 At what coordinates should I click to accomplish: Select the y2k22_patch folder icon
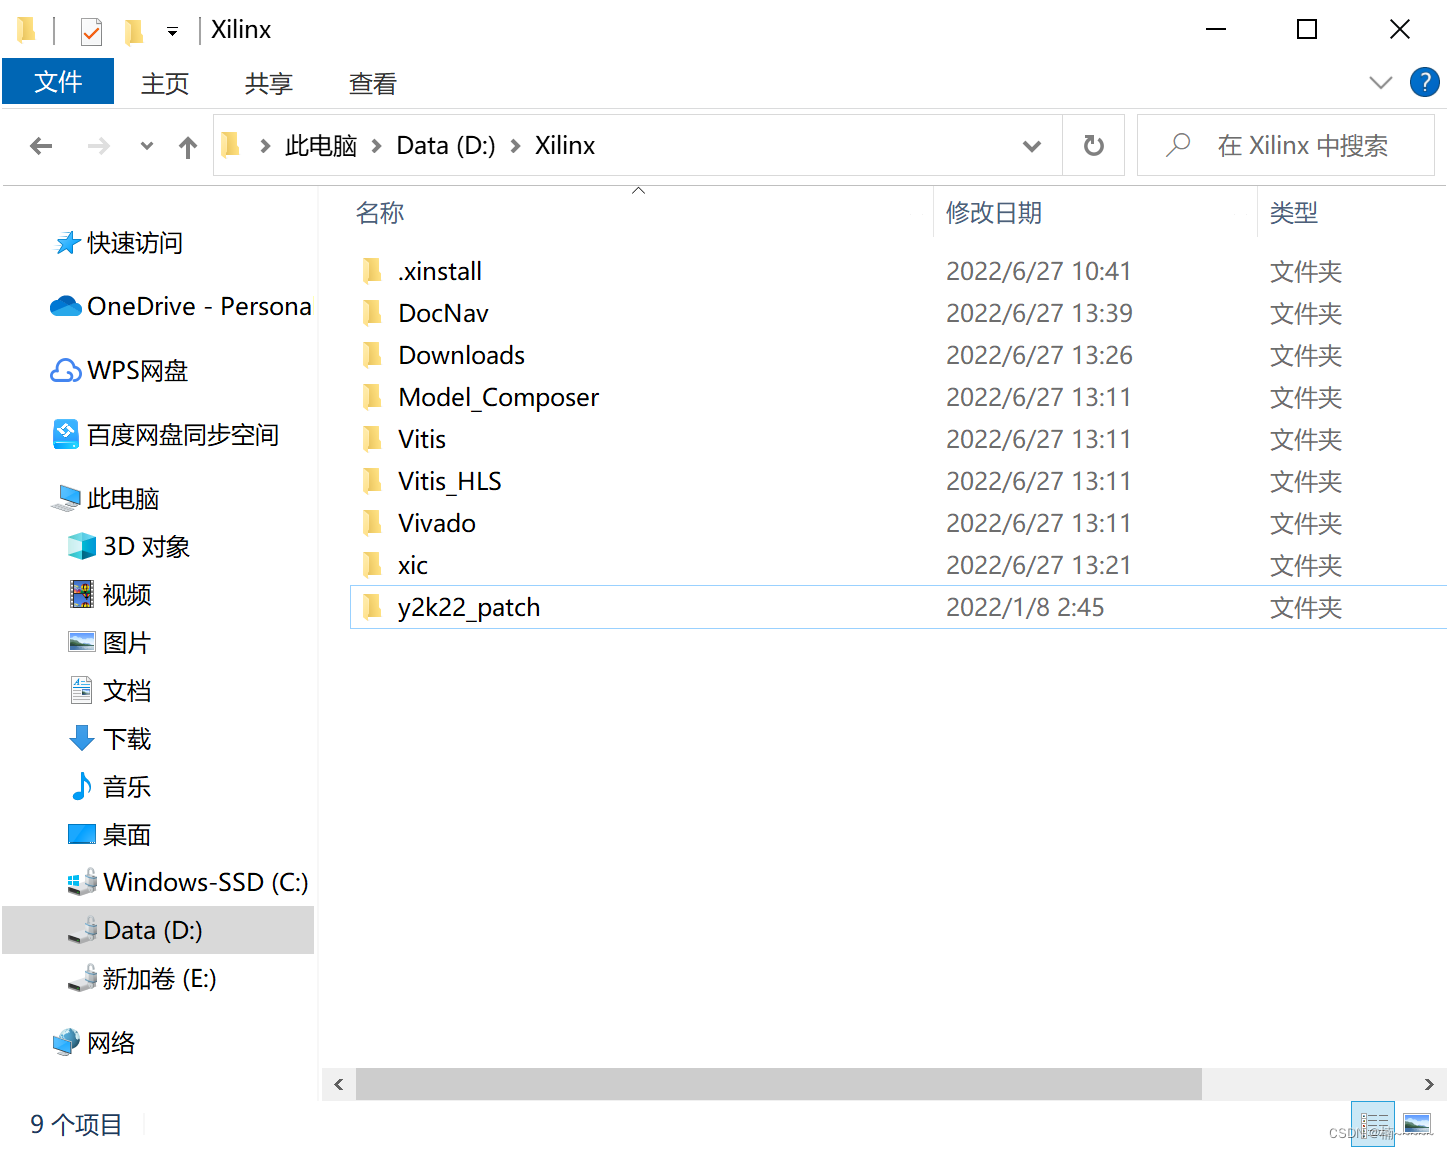(372, 607)
